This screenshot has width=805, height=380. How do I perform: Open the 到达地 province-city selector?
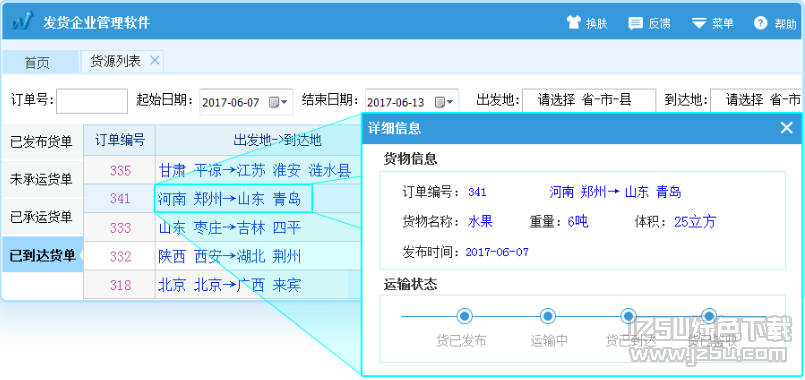[757, 100]
